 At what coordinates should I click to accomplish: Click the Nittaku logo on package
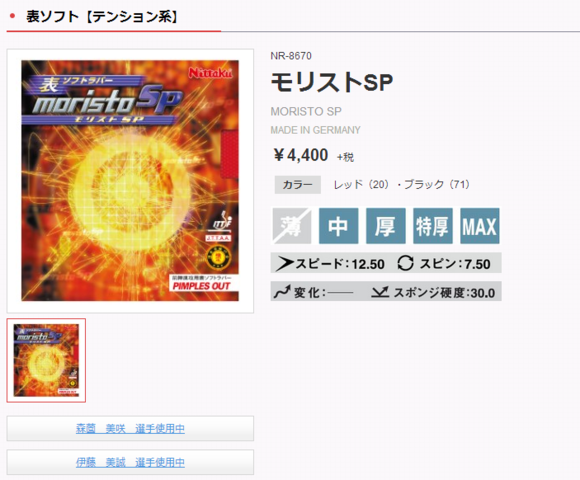pos(210,73)
